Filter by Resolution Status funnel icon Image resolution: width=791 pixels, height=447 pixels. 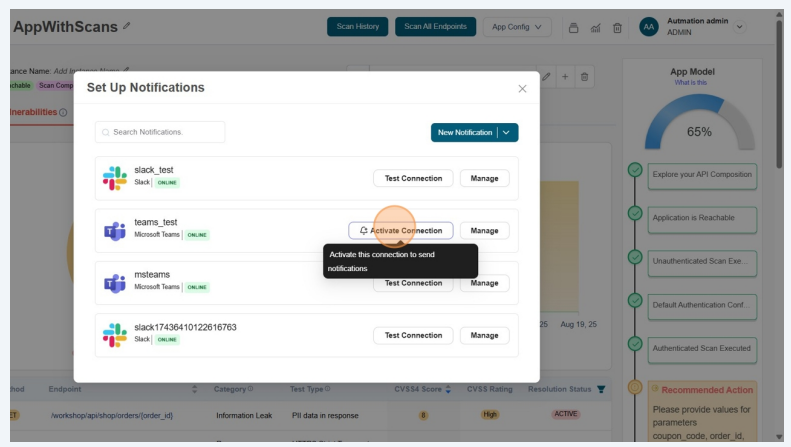(x=601, y=389)
